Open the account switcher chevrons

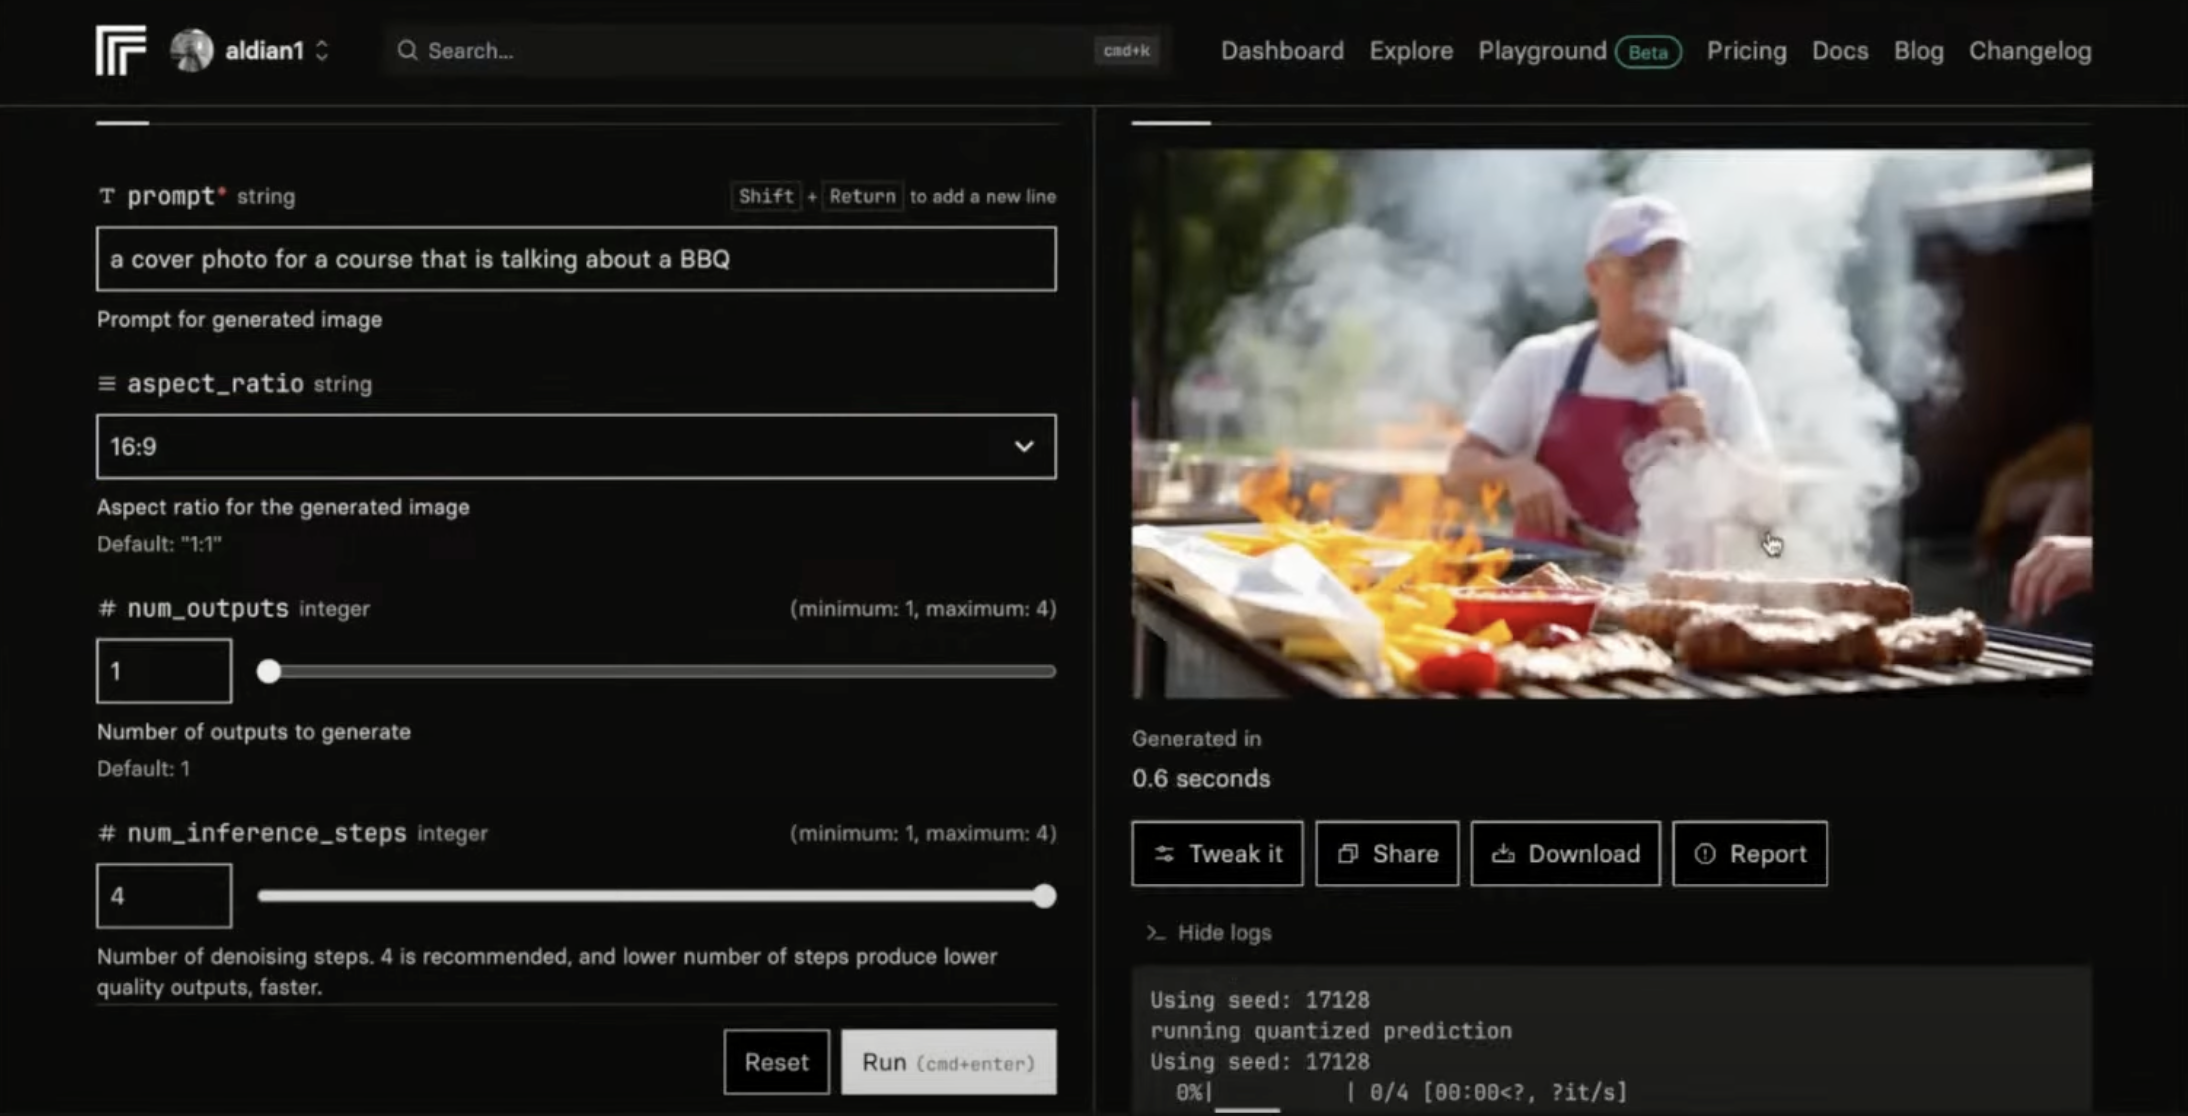tap(322, 50)
